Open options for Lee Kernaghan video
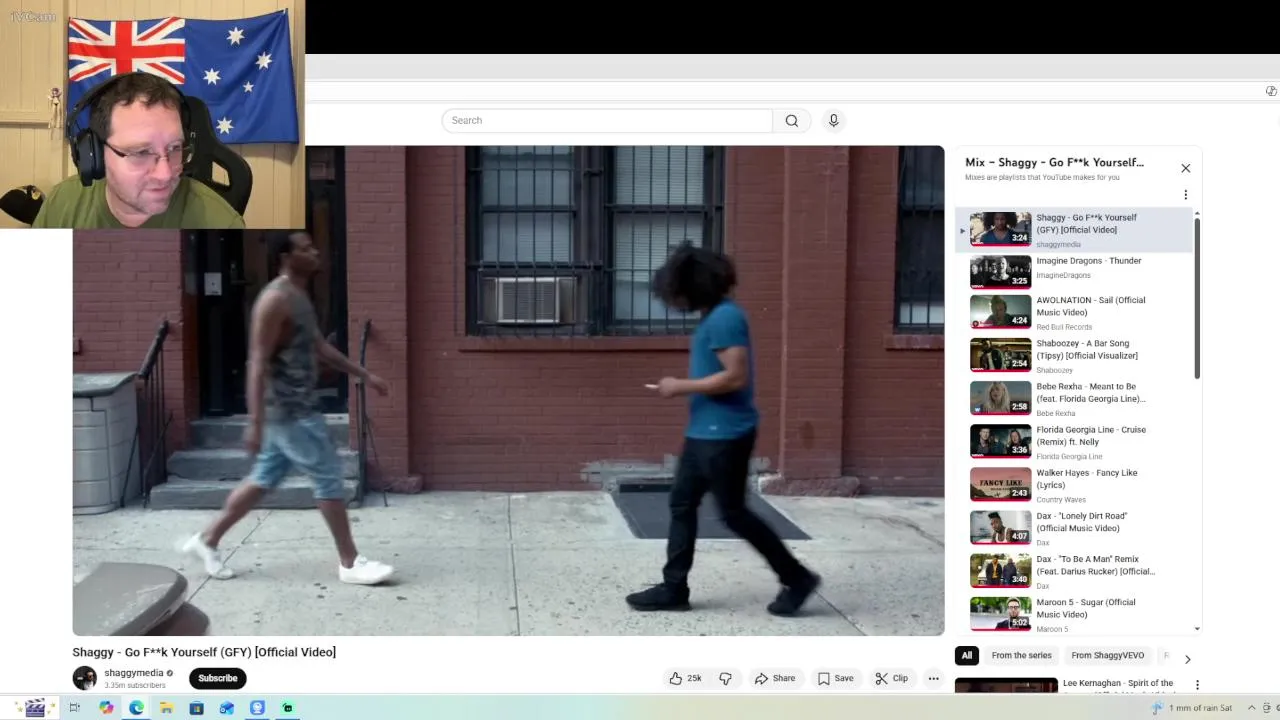Screen dimensions: 1280x720 [x=1197, y=685]
